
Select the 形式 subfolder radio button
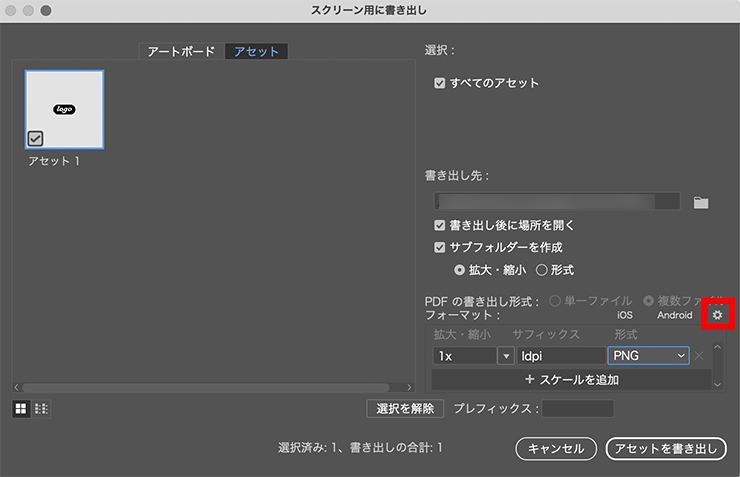point(542,269)
